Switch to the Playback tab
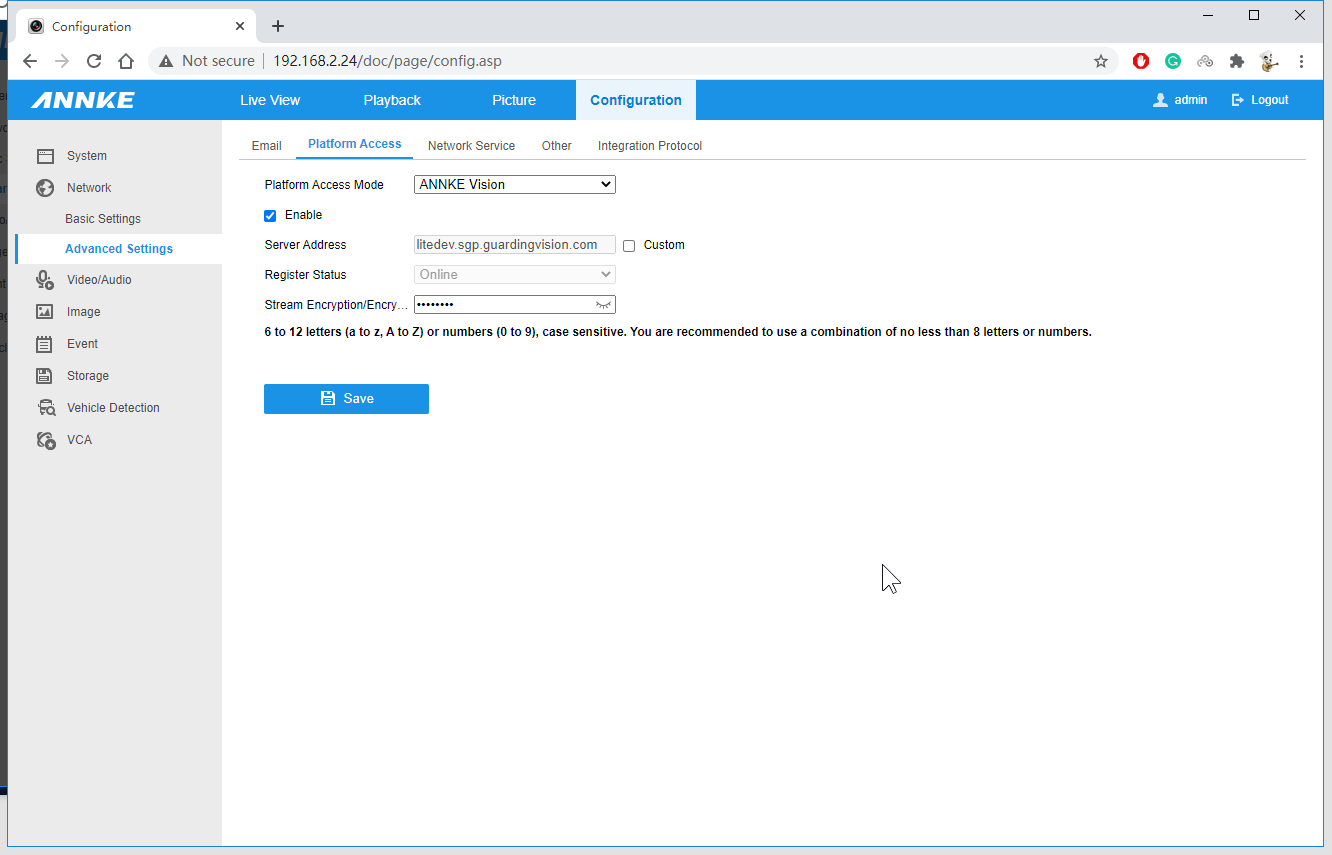This screenshot has width=1332, height=855. [x=392, y=100]
